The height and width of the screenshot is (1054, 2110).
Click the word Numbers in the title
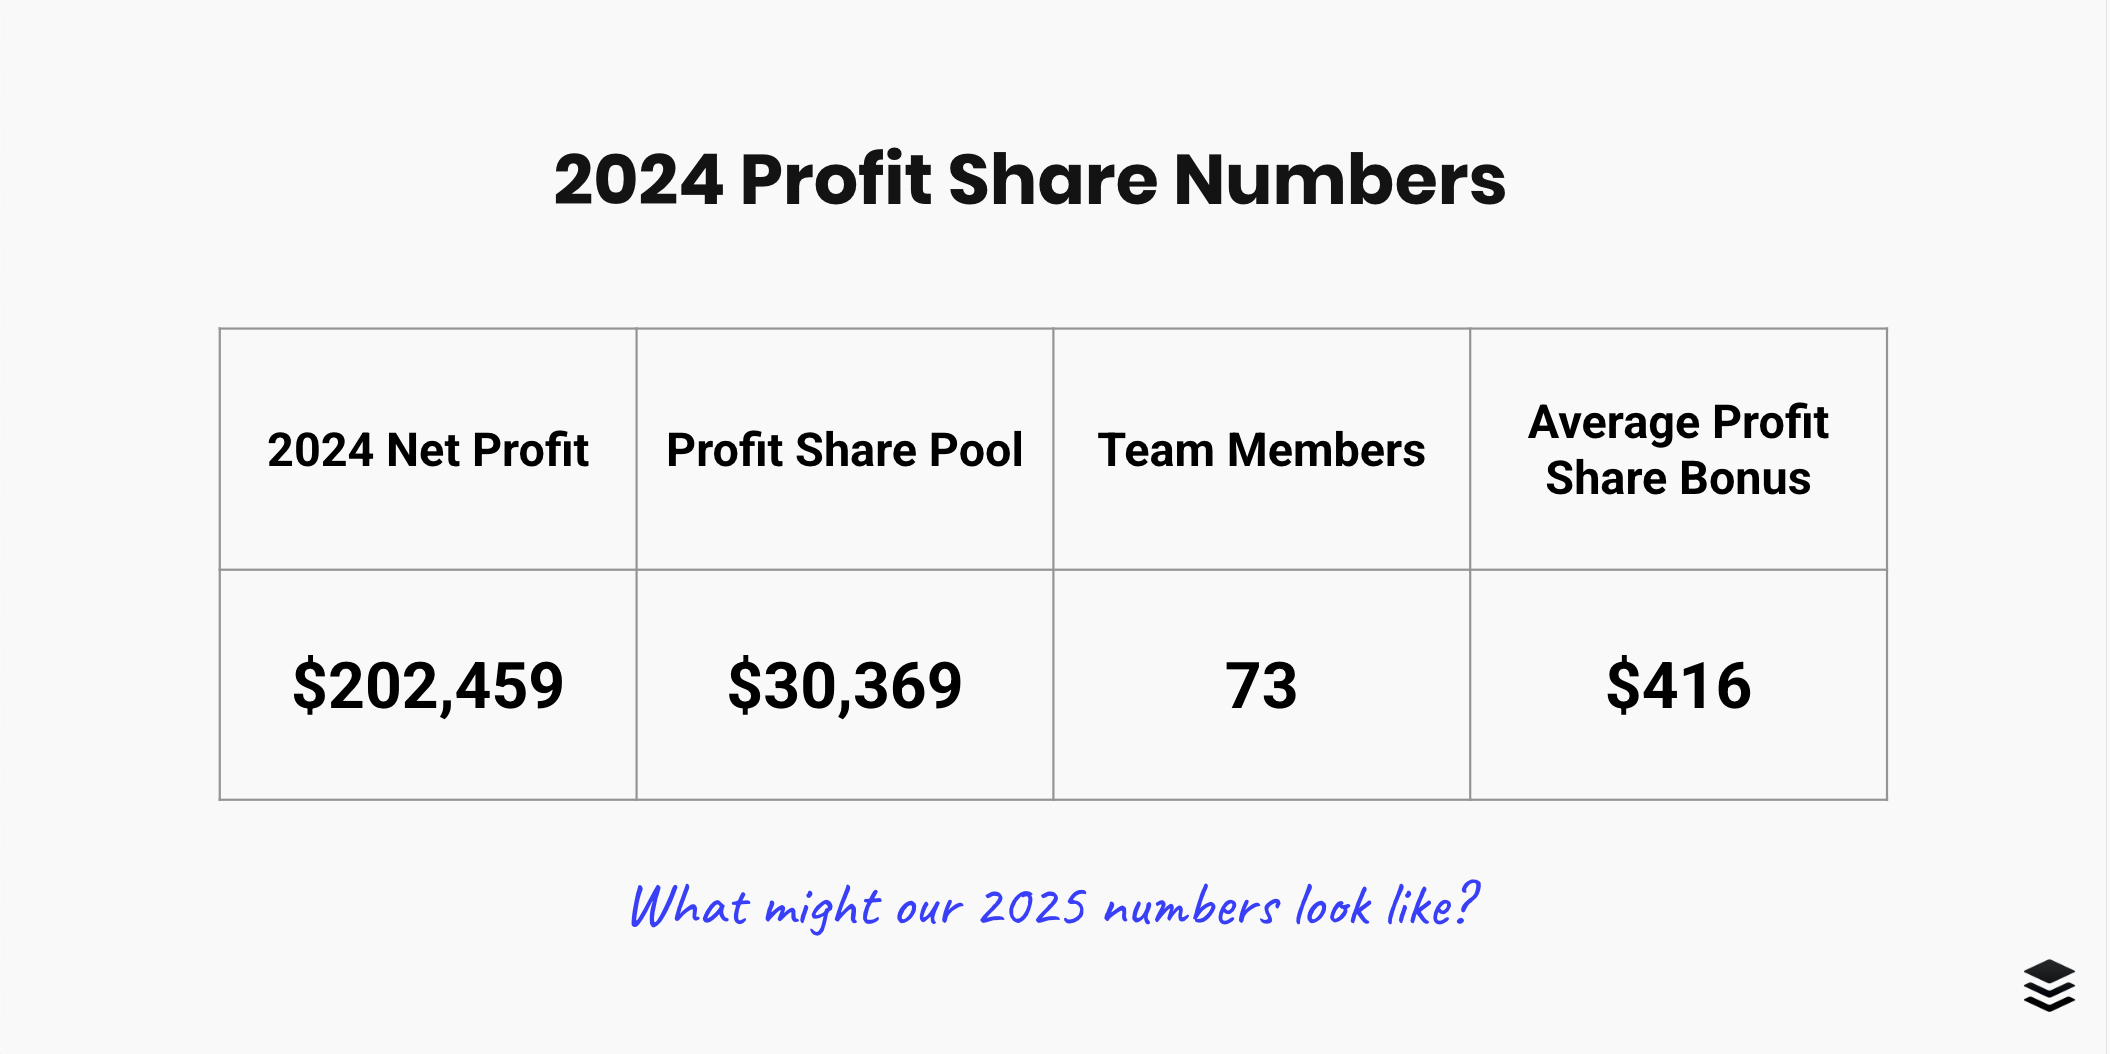pyautogui.click(x=1340, y=180)
